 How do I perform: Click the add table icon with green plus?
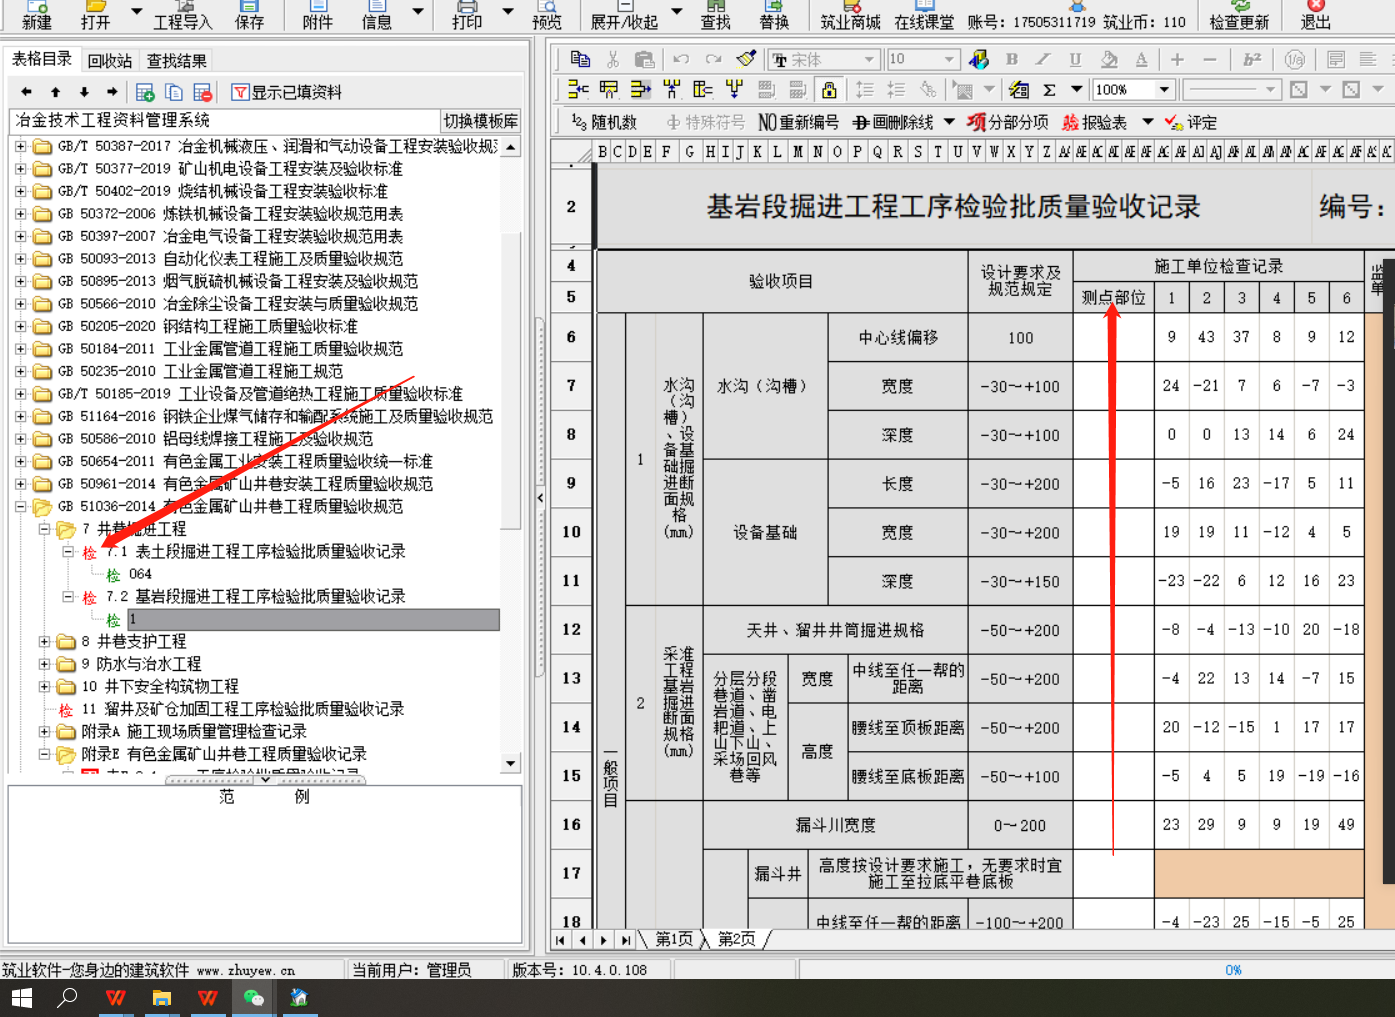(145, 92)
